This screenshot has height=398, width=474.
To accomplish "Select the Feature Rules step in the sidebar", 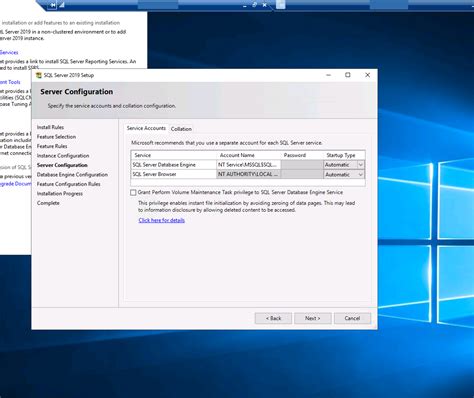I will (52, 146).
